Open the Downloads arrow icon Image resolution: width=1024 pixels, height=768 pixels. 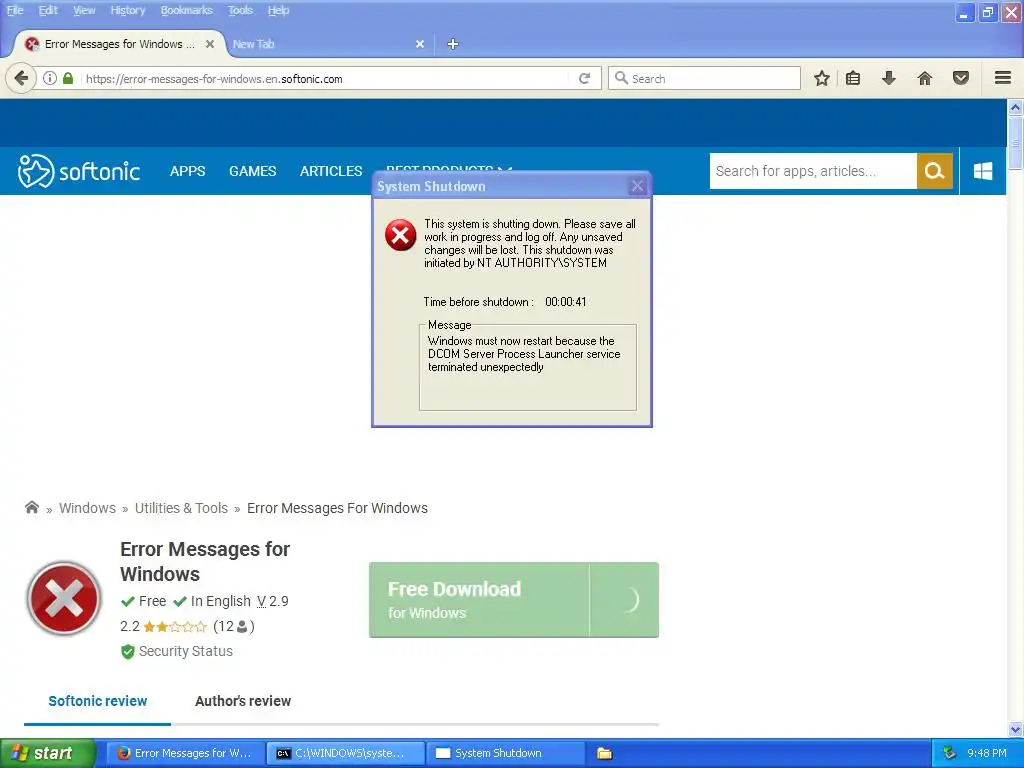coord(889,78)
